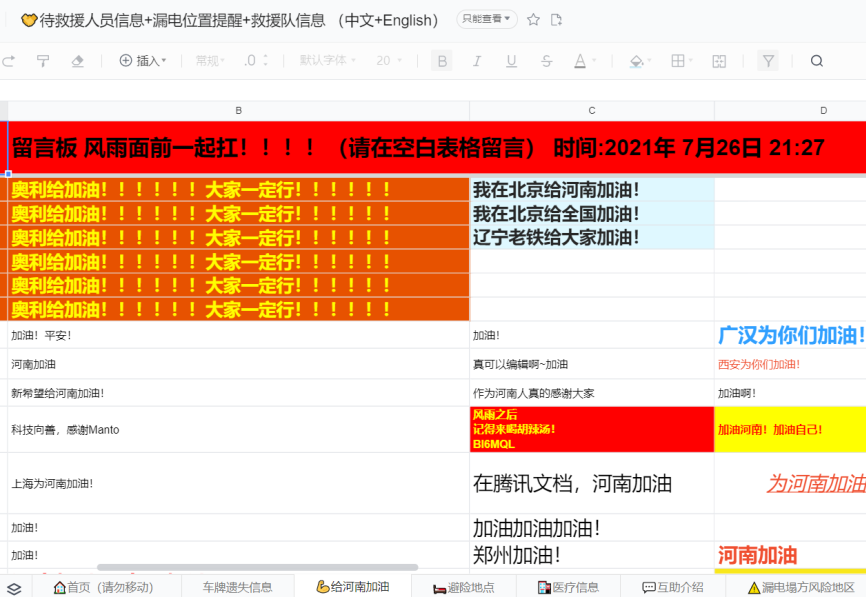
Task: Toggle italic formatting
Action: (477, 61)
